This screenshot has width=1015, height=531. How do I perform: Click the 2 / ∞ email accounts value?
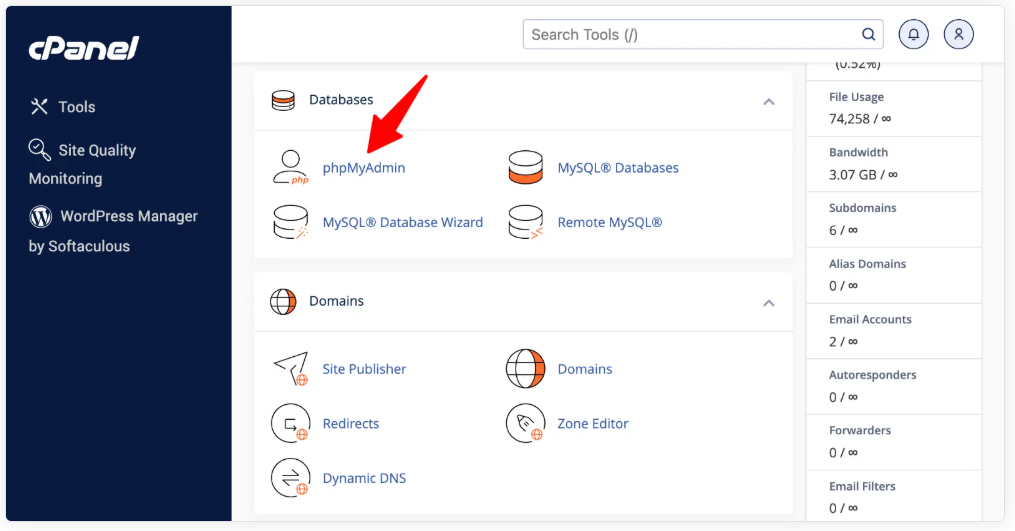click(x=843, y=341)
